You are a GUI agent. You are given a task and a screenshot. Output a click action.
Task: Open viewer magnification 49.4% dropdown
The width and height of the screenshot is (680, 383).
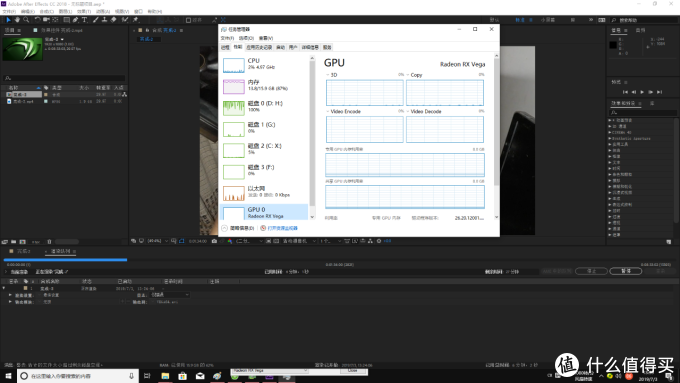pyautogui.click(x=158, y=241)
